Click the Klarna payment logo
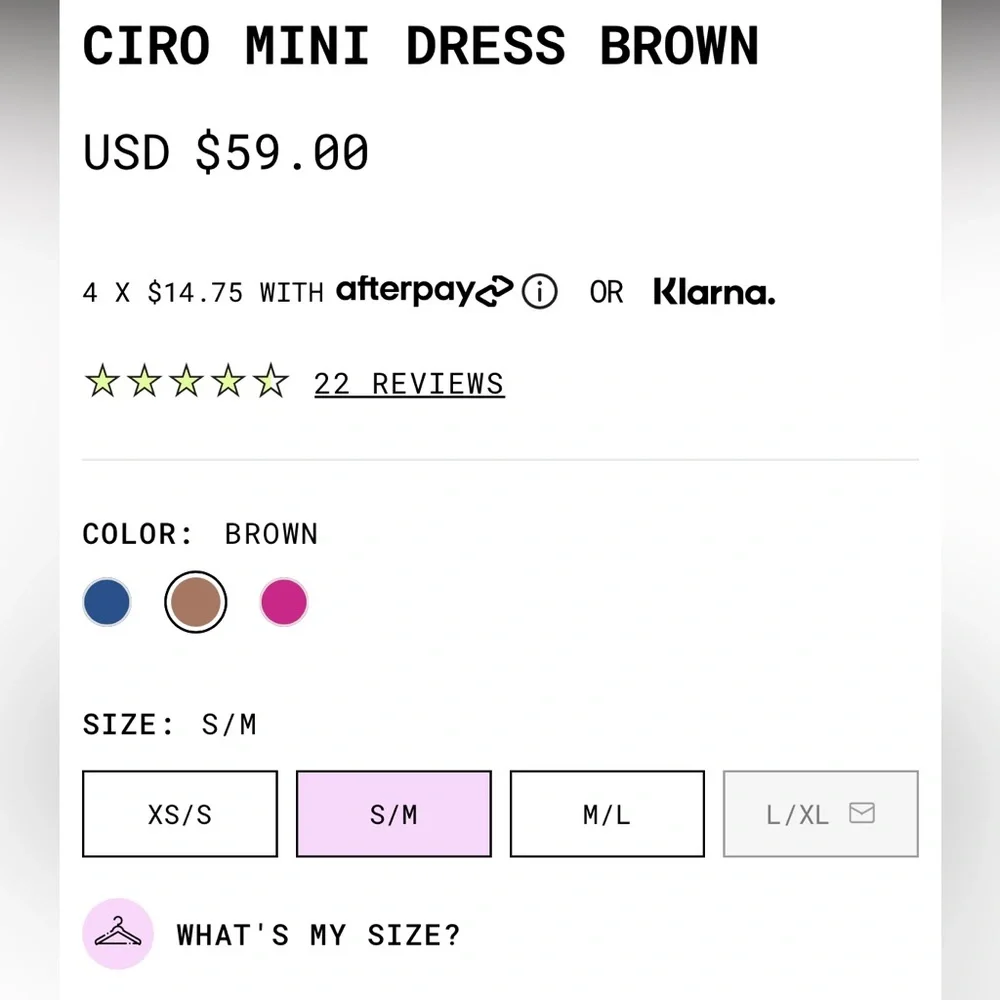The image size is (1000, 1000). coord(713,292)
